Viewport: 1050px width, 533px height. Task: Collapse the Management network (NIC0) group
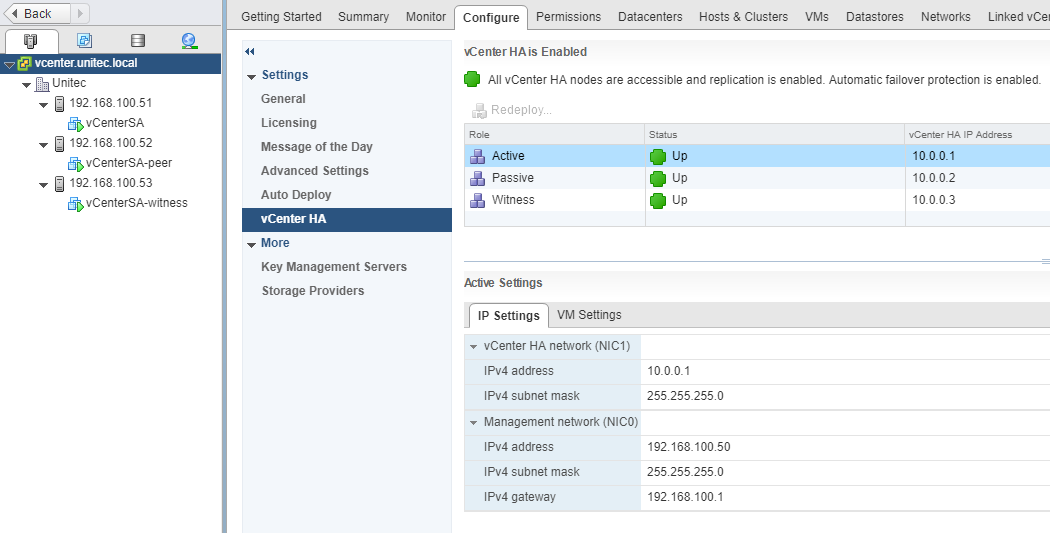[x=473, y=423]
